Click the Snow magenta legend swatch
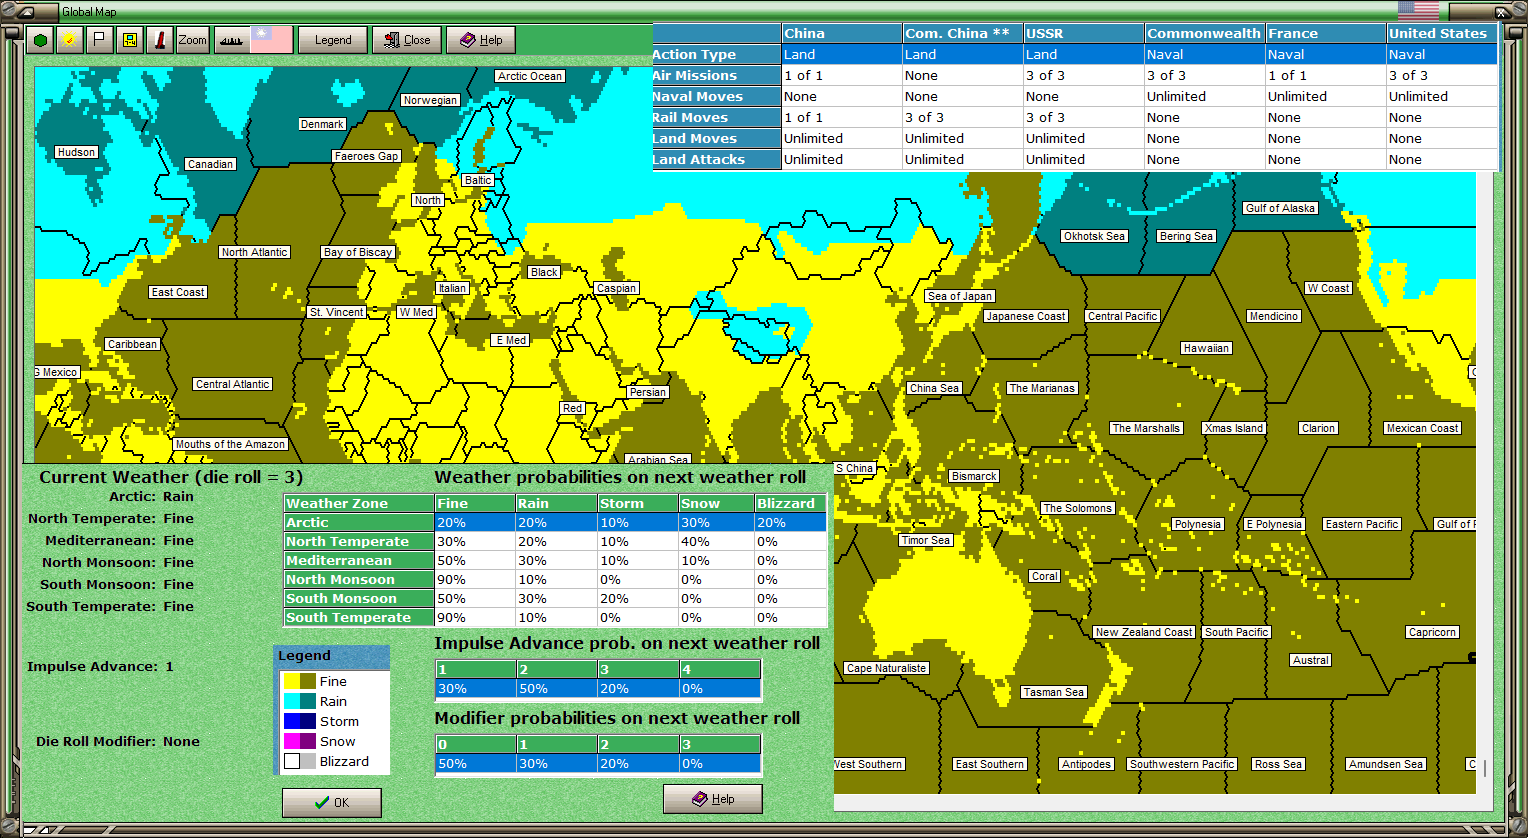This screenshot has height=838, width=1528. point(299,741)
